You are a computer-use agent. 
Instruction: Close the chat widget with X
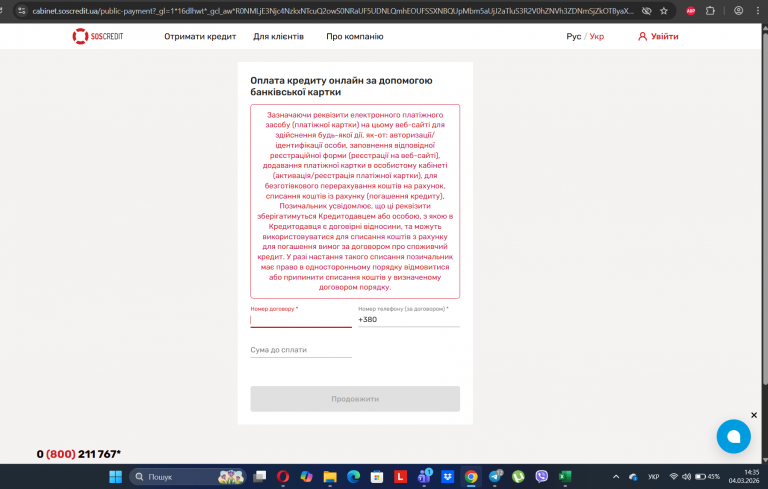754,415
